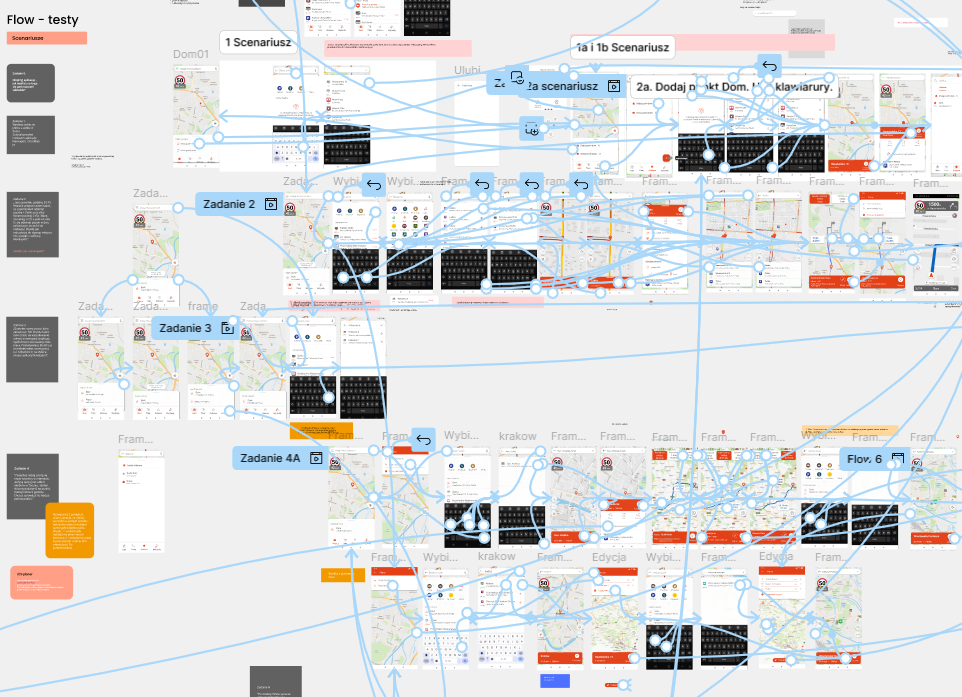962x697 pixels.
Task: Click the play icon on Zadanie 2 flow
Action: [x=270, y=204]
